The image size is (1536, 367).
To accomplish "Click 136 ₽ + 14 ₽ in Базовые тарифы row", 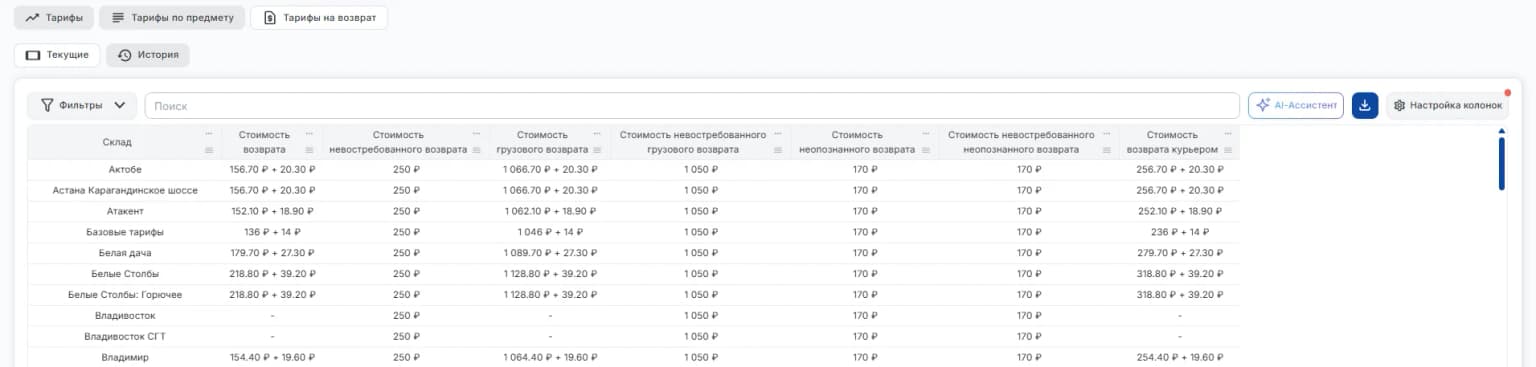I will (273, 232).
